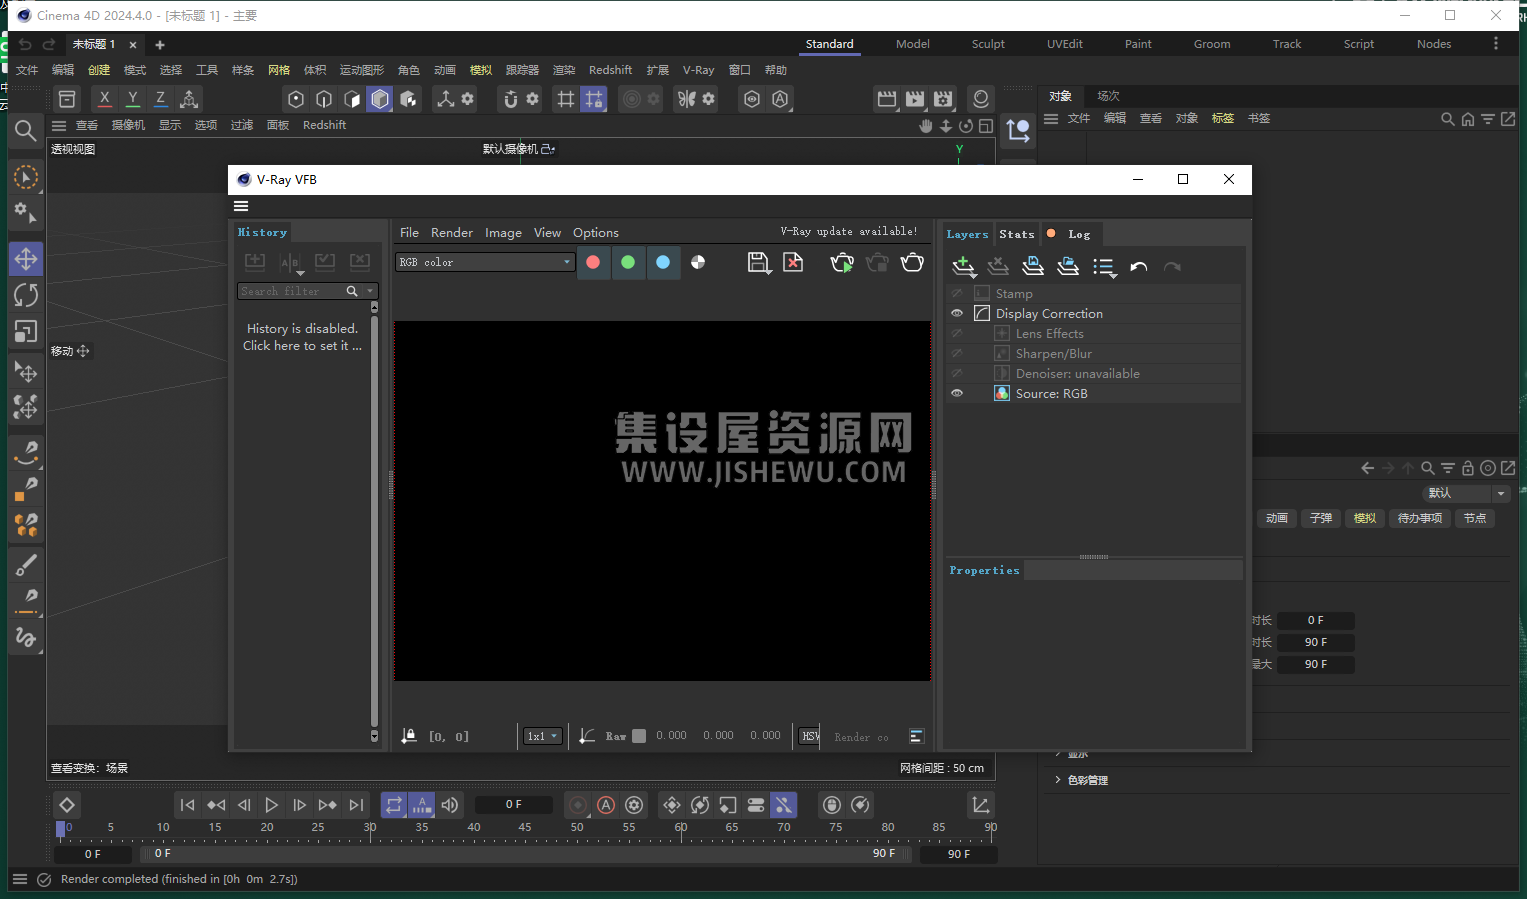Open the Redshift main menu
Viewport: 1527px width, 899px height.
(610, 70)
